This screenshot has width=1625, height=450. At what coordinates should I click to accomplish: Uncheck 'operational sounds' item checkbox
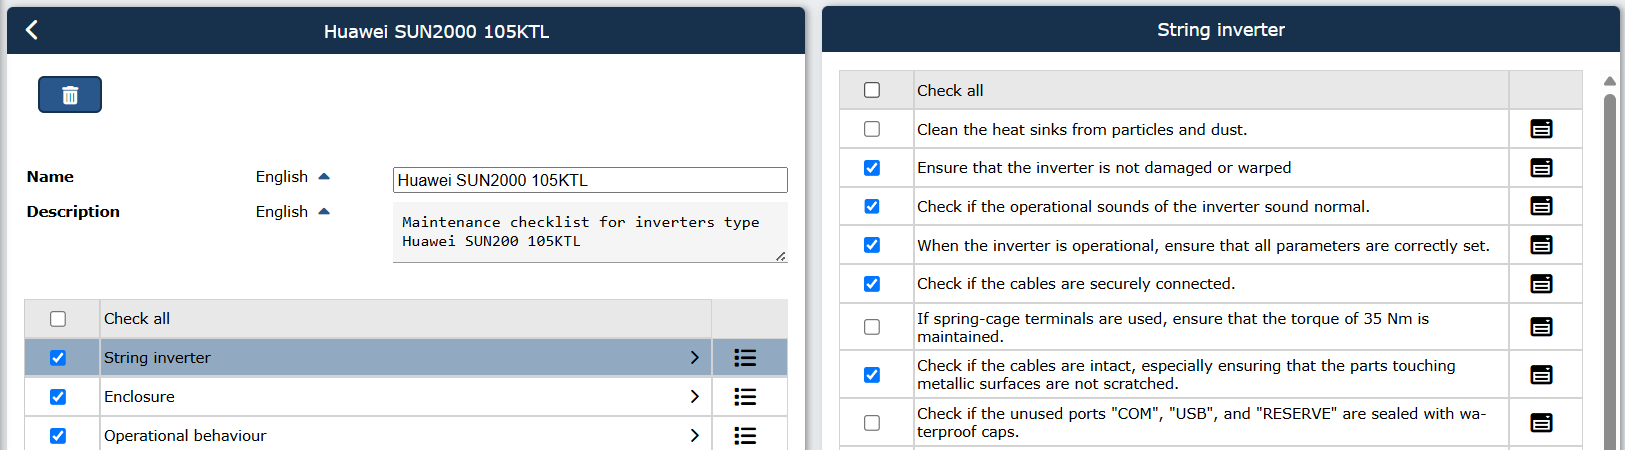(872, 206)
